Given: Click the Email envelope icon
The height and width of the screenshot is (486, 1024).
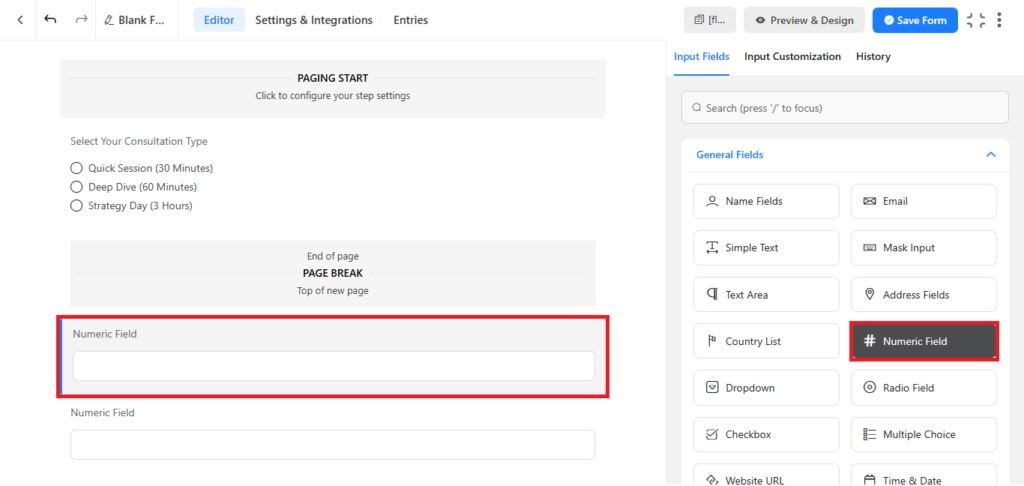Looking at the screenshot, I should coord(869,201).
